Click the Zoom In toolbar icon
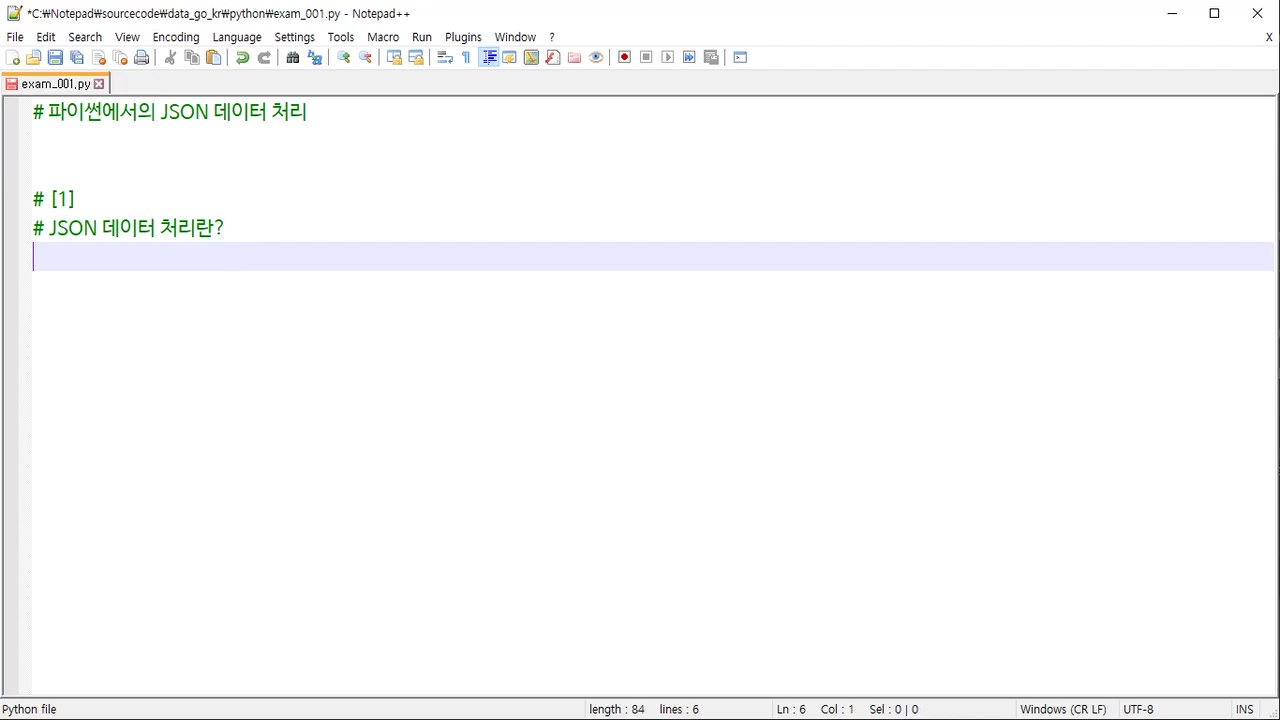1280x720 pixels. pyautogui.click(x=343, y=58)
